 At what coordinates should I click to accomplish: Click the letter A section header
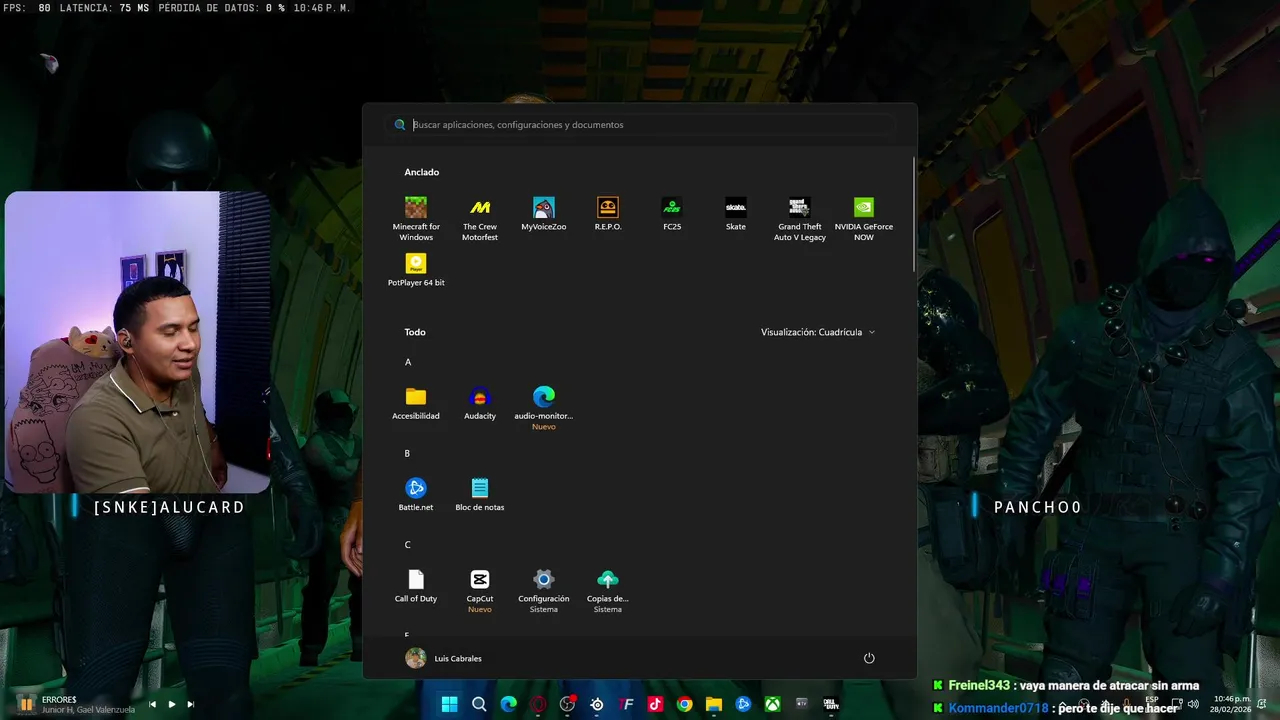408,362
